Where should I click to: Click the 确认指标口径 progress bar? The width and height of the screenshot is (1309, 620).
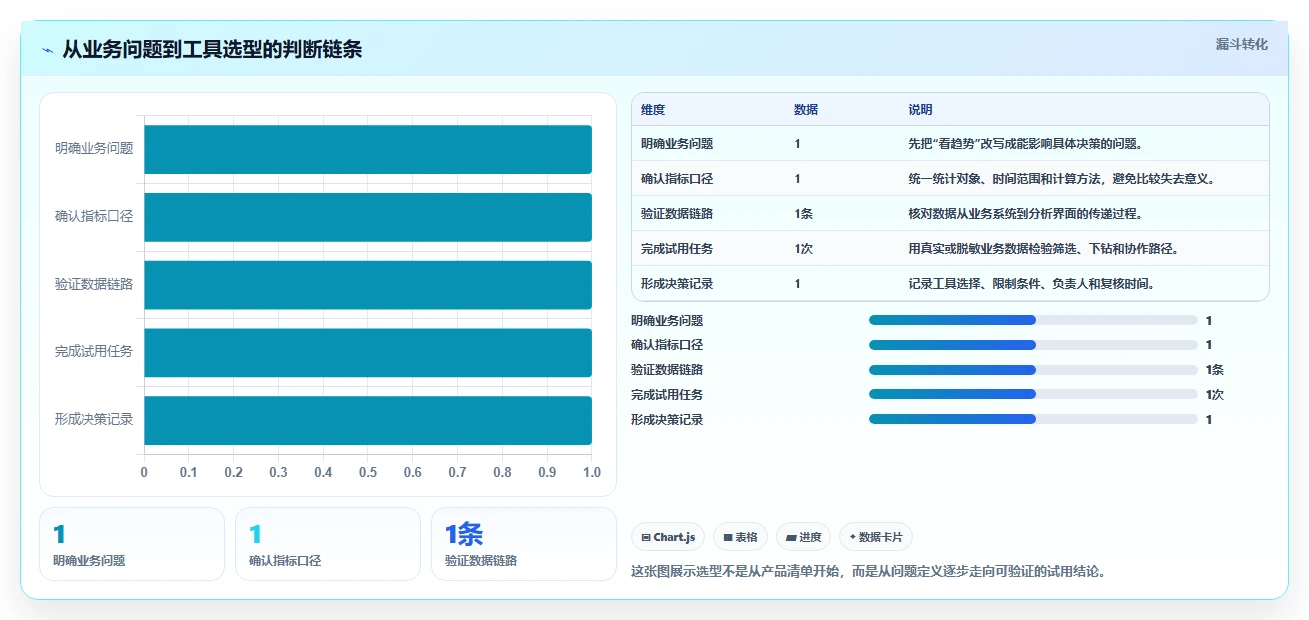[x=1033, y=345]
